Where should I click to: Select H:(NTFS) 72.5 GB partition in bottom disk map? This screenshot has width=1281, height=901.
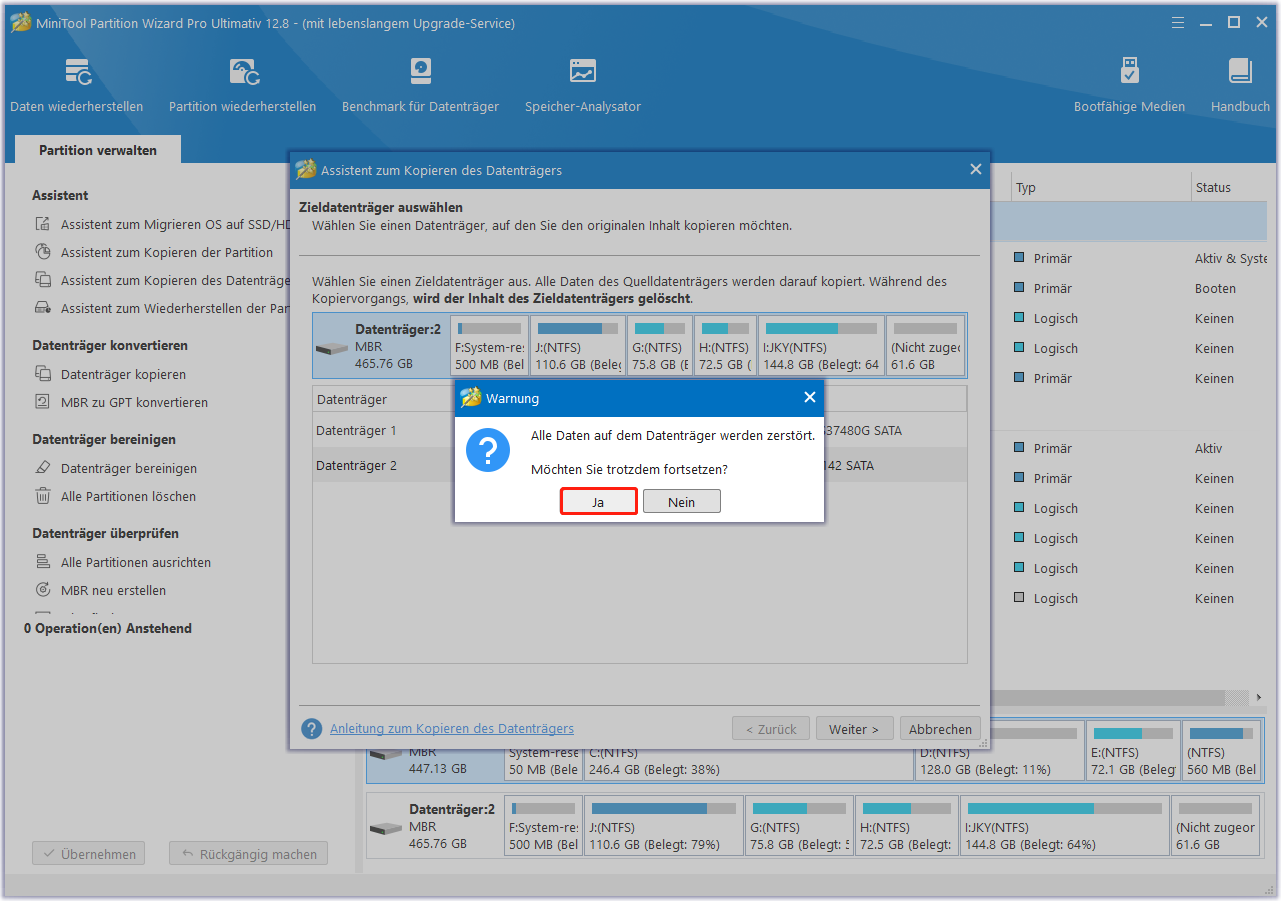coord(906,824)
